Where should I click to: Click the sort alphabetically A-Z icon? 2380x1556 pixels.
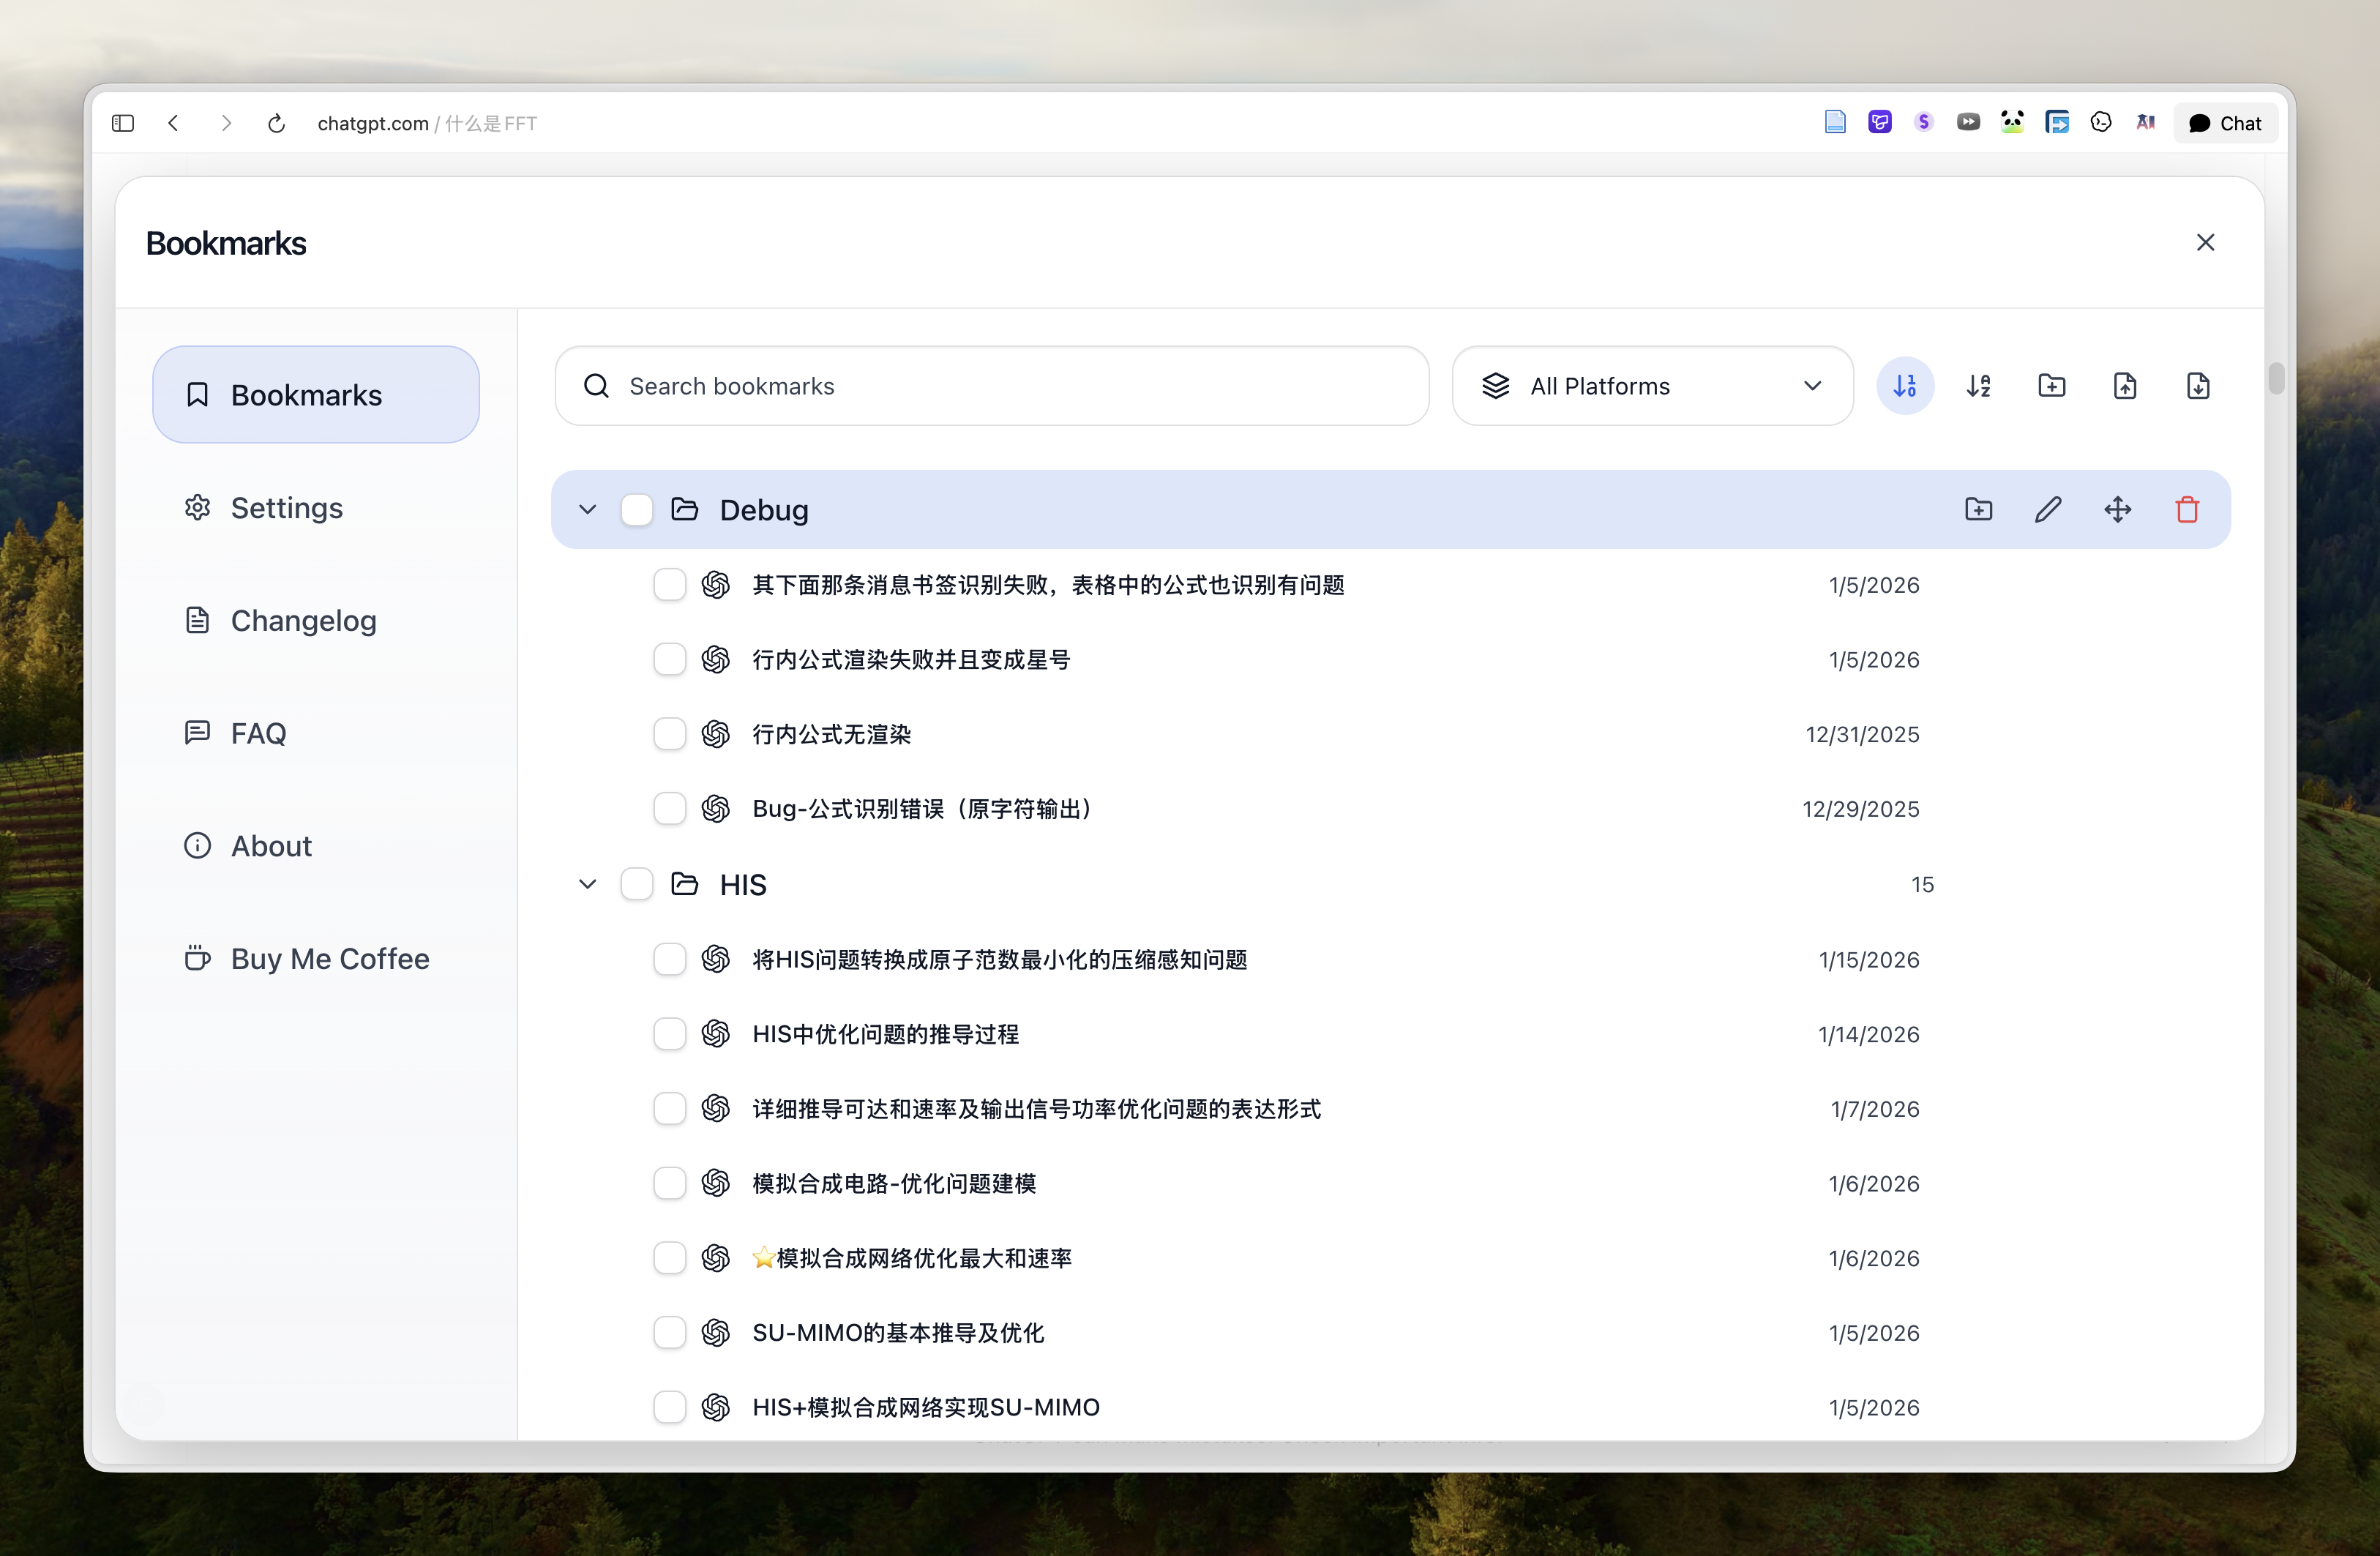1978,386
